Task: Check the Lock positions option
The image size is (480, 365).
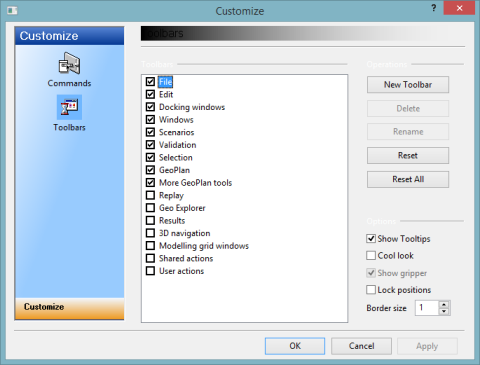Action: click(371, 290)
